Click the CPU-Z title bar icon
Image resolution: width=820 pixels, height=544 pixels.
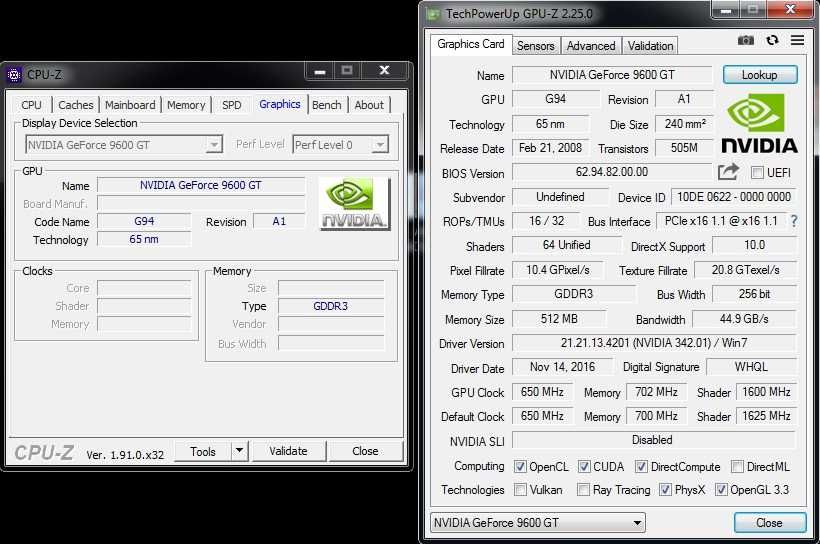[14, 75]
